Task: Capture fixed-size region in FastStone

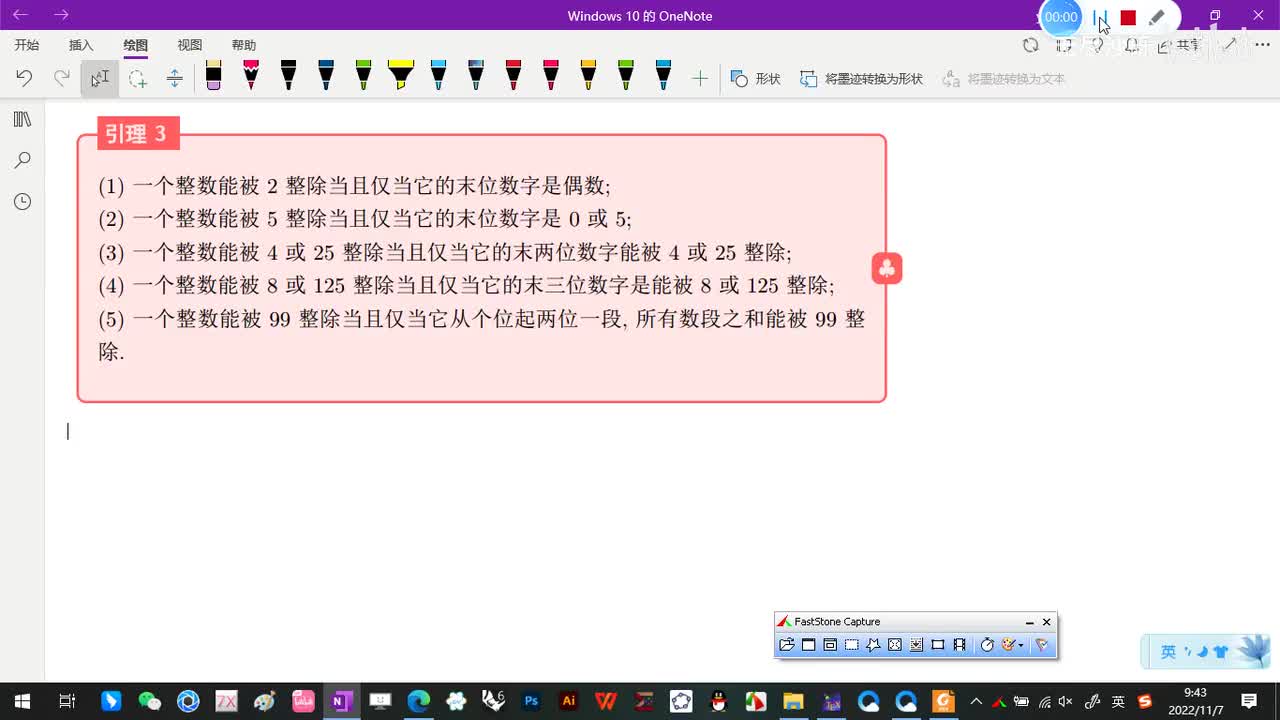Action: coord(938,645)
